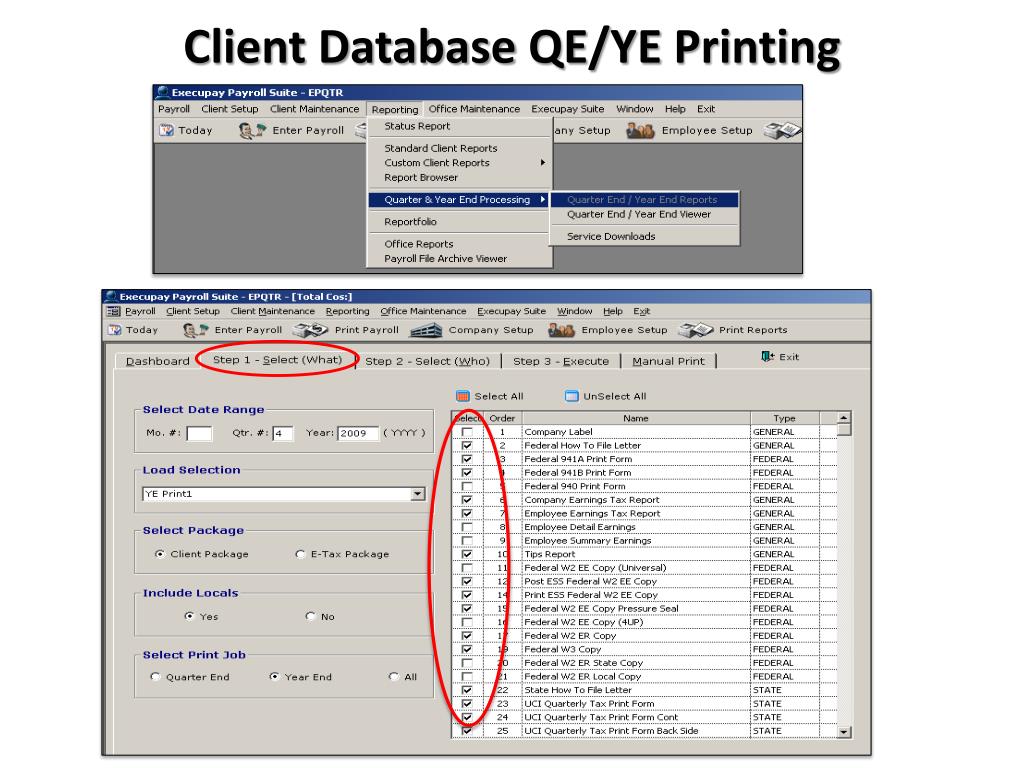Choose Service Downloads submenu entry
Viewport: 1024px width, 768px height.
[611, 236]
